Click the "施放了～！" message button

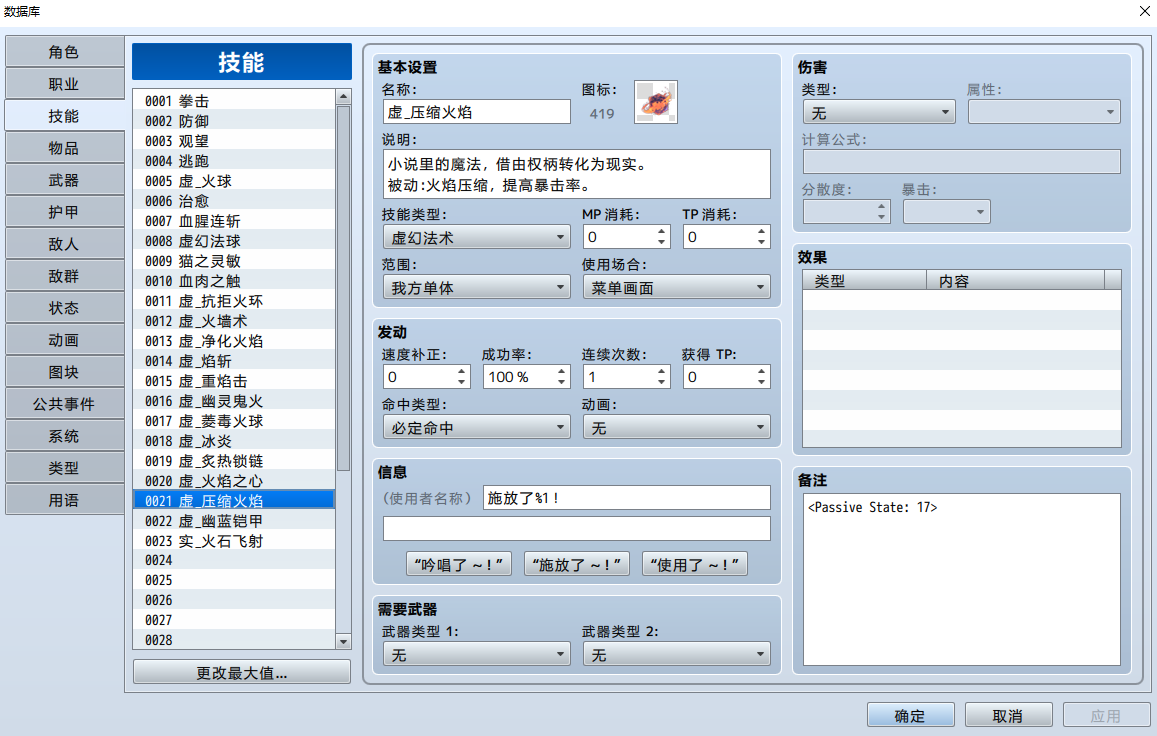click(576, 564)
